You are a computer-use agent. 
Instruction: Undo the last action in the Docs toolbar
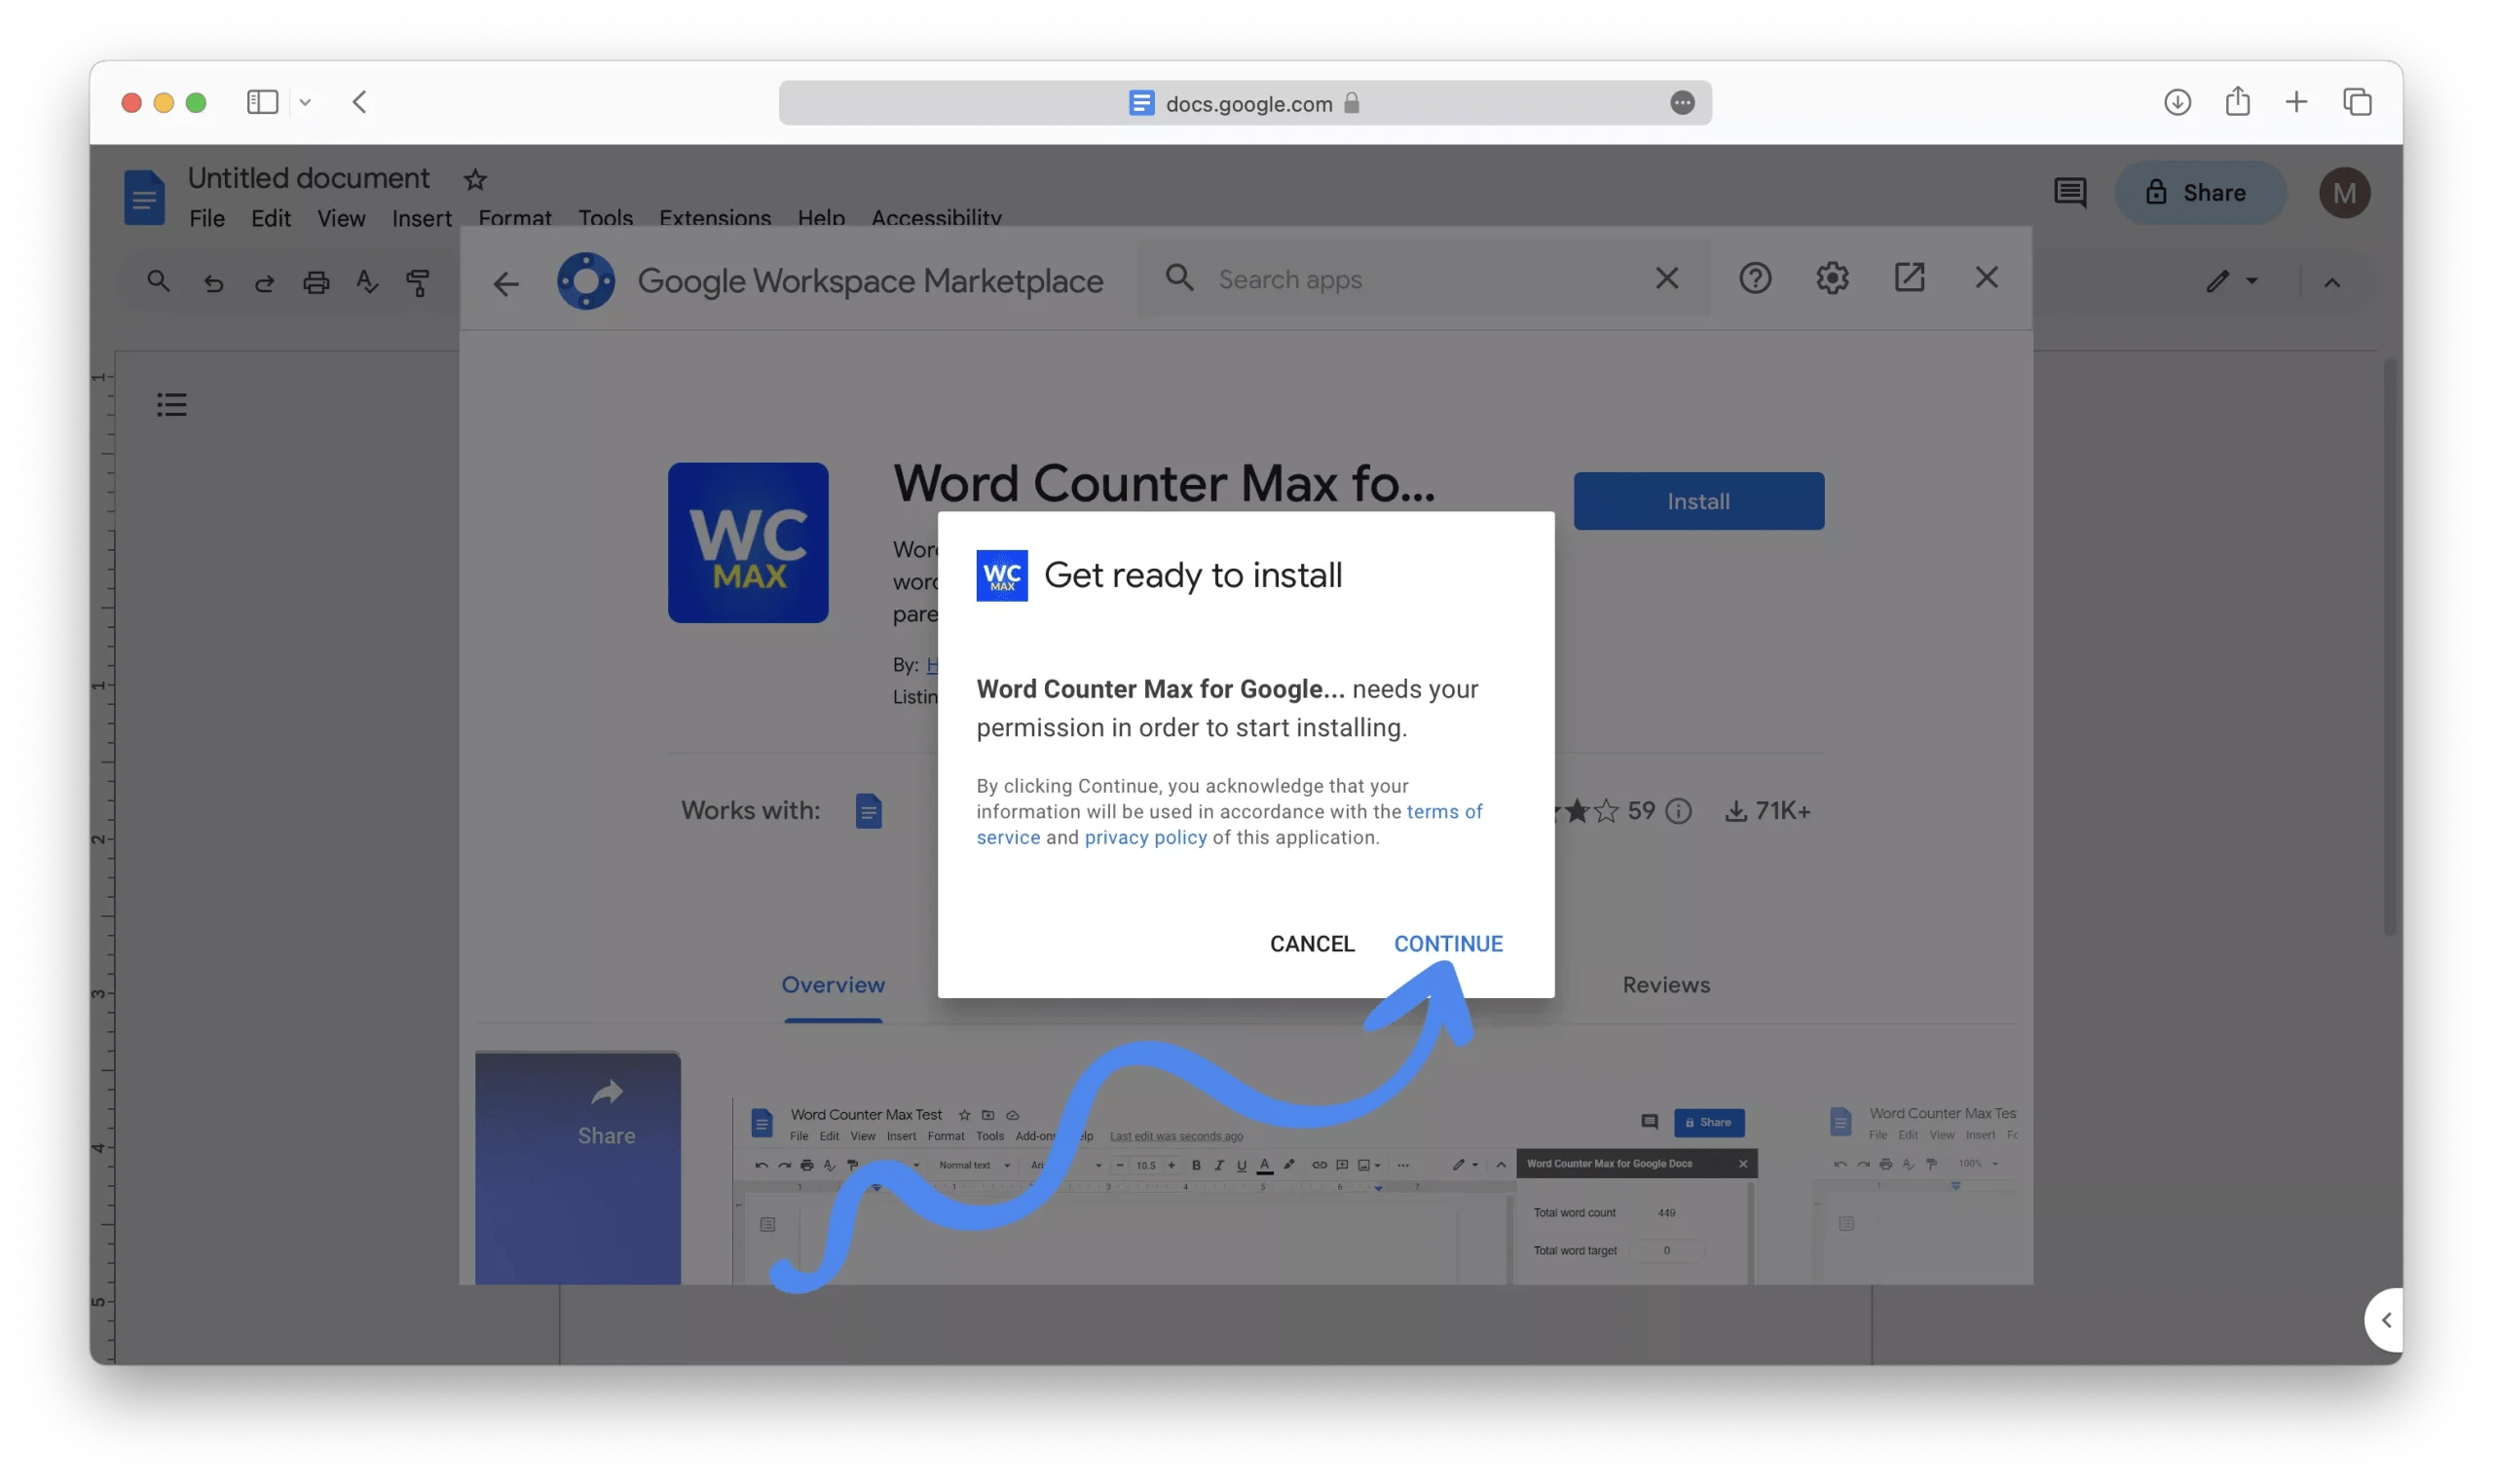[213, 282]
